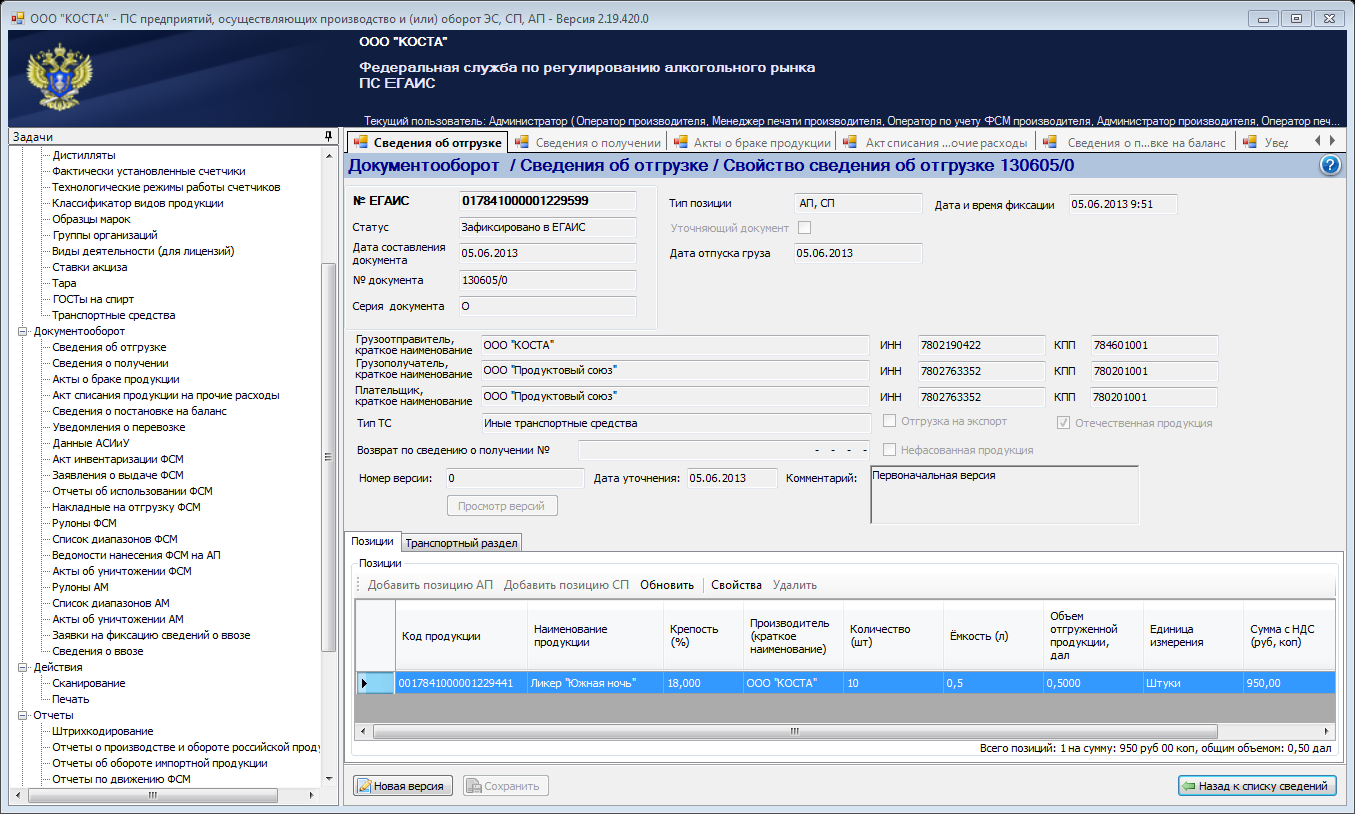Switch to the Акты о браке продукции document tab
Image resolution: width=1355 pixels, height=814 pixels.
752,142
